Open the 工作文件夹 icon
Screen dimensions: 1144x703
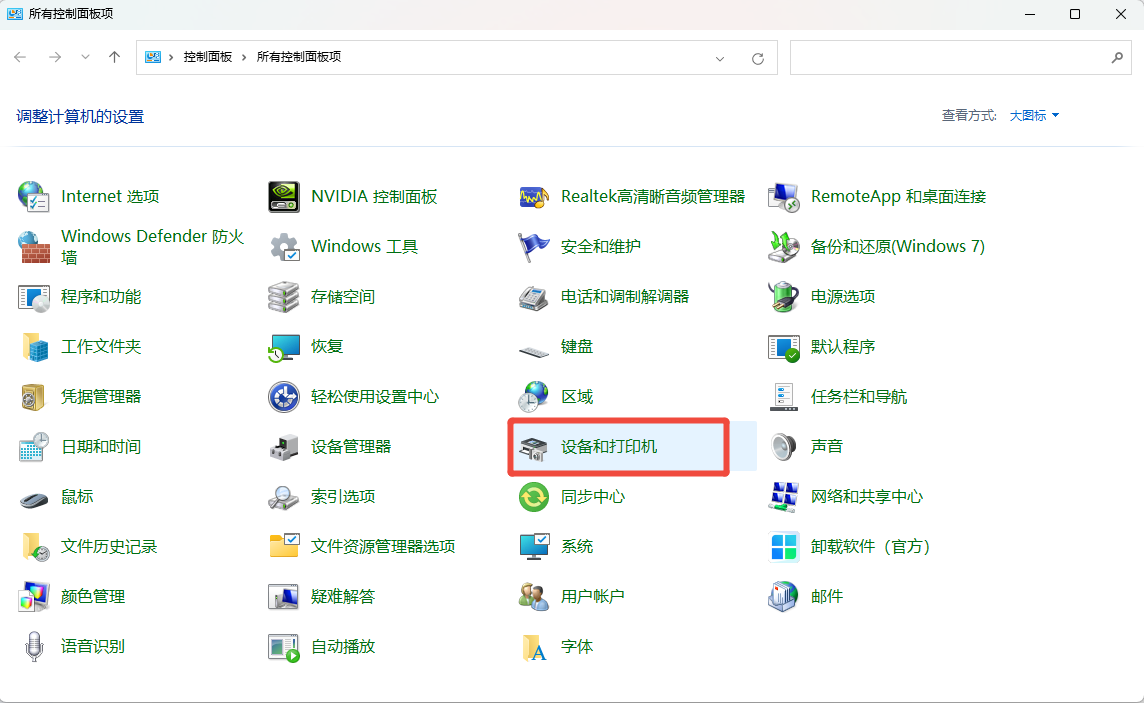click(34, 347)
